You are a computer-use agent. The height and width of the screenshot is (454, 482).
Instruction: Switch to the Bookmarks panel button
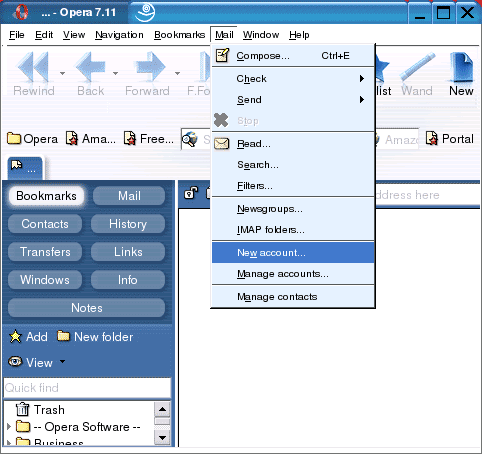46,196
